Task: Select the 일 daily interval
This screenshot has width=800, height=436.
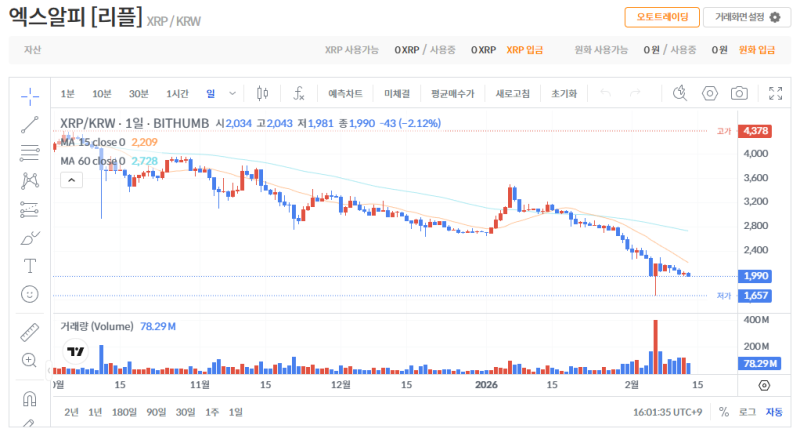Action: click(x=211, y=93)
